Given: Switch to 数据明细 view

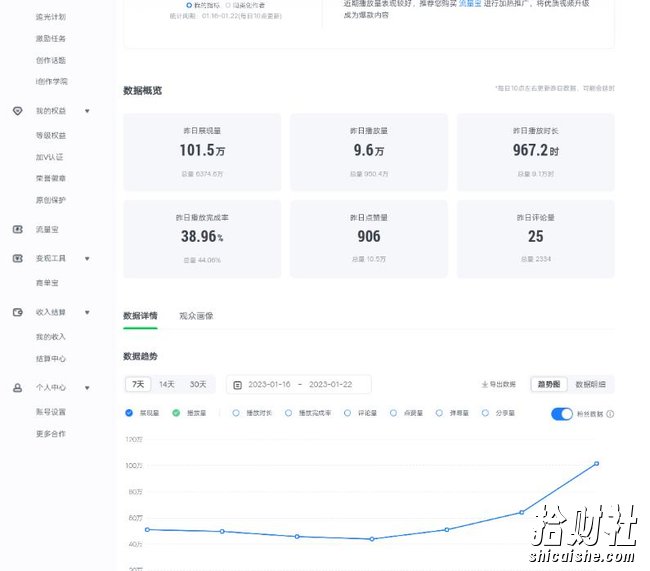Looking at the screenshot, I should 590,384.
